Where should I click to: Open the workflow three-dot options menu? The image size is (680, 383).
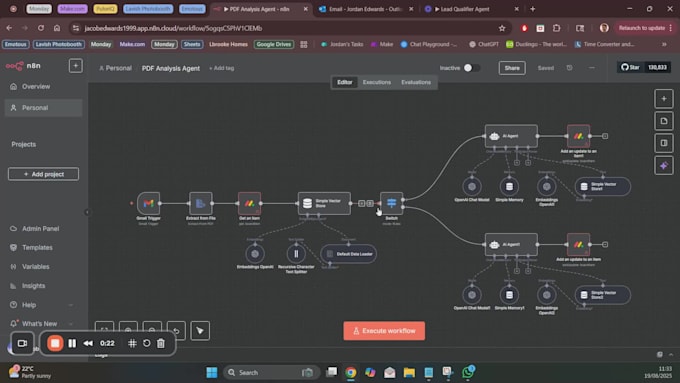[x=592, y=68]
